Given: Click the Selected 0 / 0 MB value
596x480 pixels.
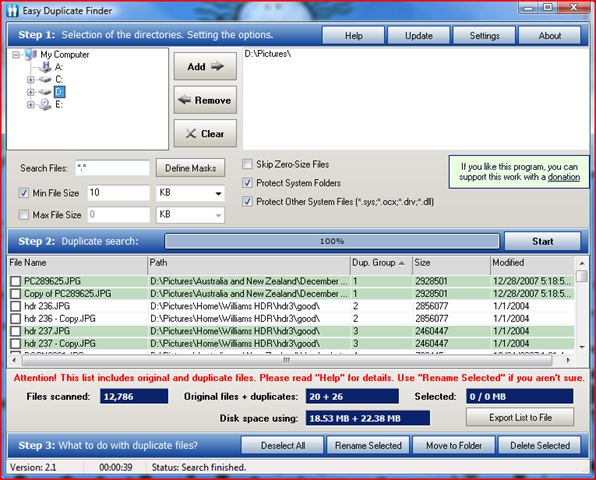Looking at the screenshot, I should [520, 396].
